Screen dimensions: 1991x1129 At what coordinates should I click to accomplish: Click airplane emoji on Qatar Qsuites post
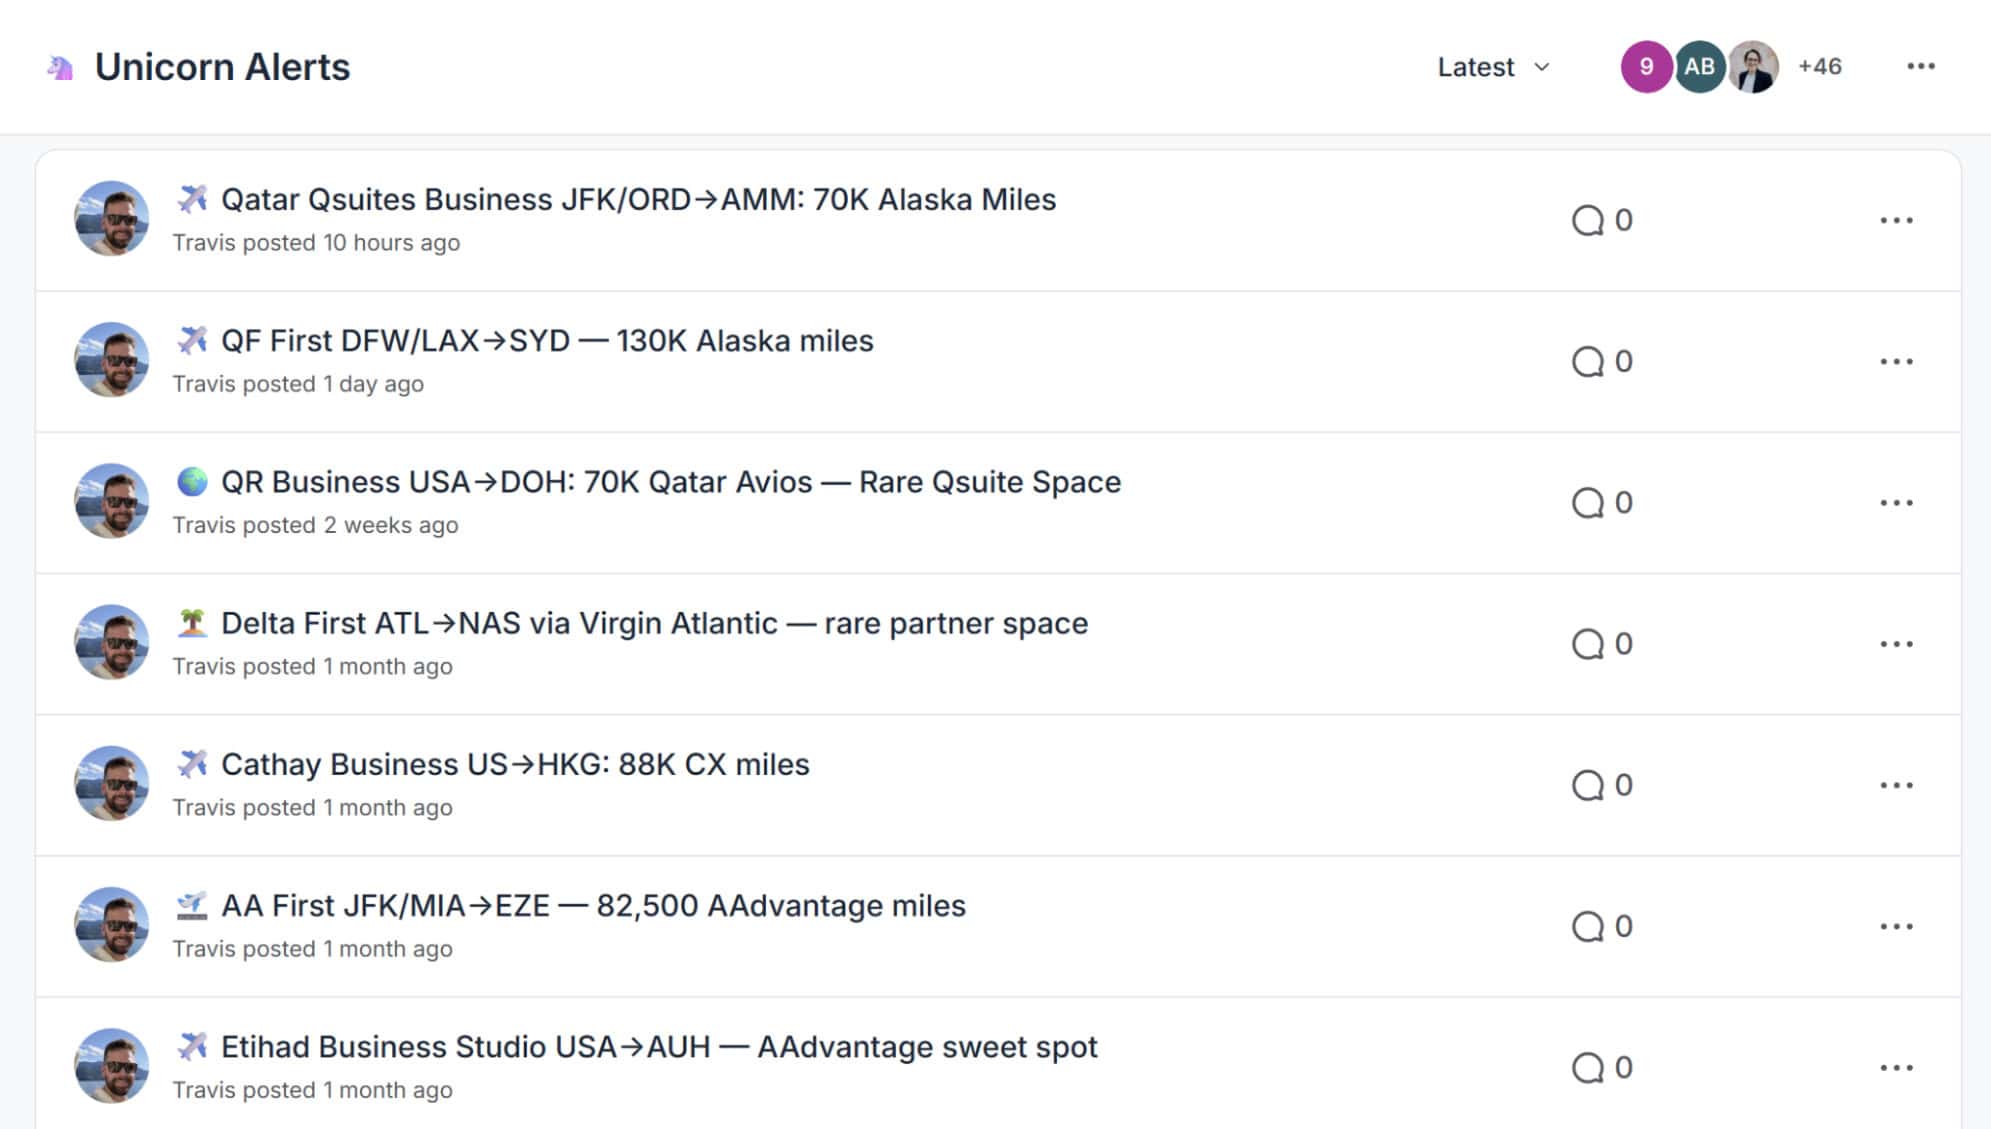pyautogui.click(x=192, y=199)
